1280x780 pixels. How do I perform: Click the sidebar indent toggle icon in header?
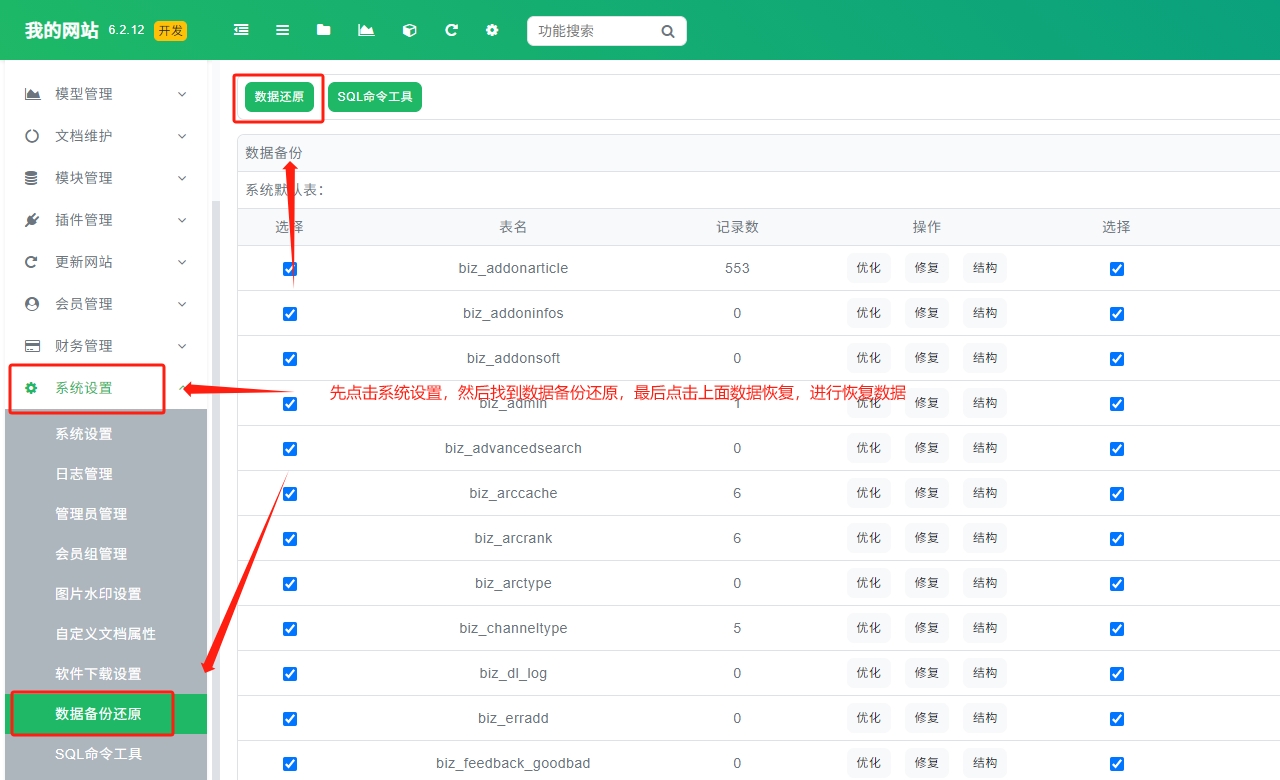pyautogui.click(x=241, y=30)
